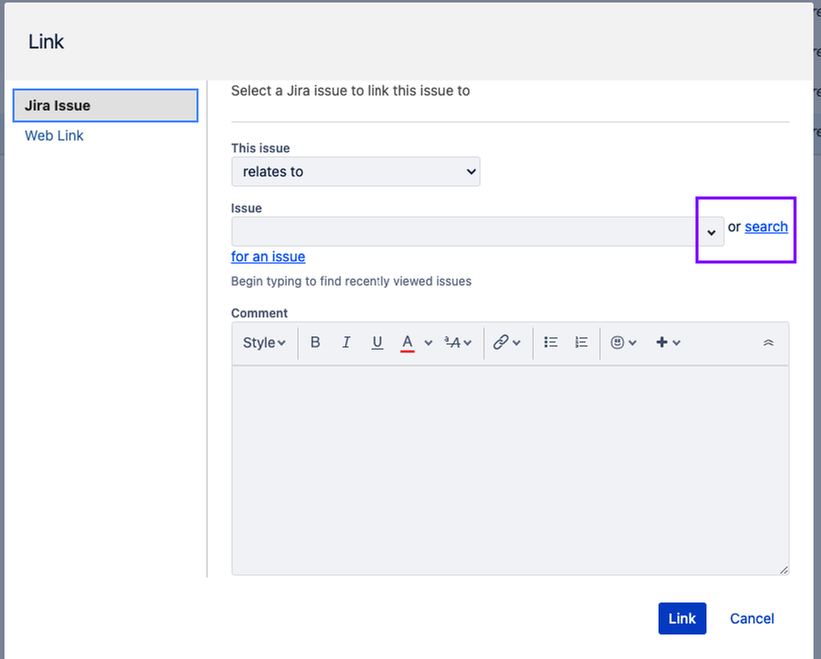821x659 pixels.
Task: Apply italic formatting in comment toolbar
Action: [x=346, y=342]
